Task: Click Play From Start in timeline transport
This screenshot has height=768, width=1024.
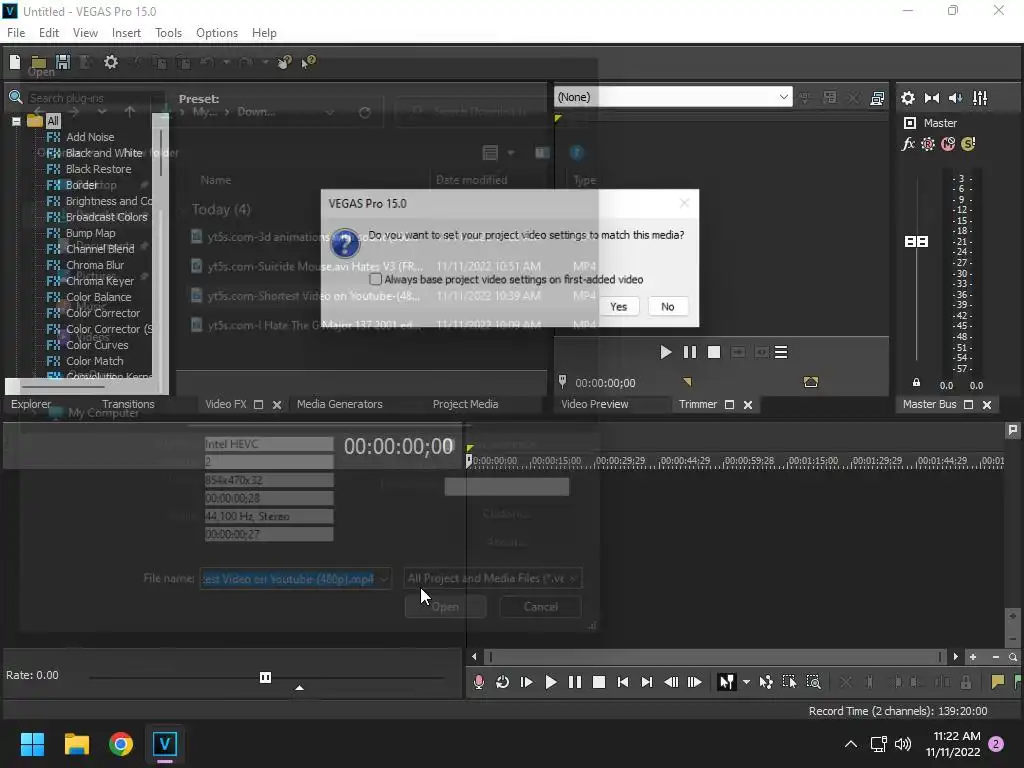Action: (526, 682)
